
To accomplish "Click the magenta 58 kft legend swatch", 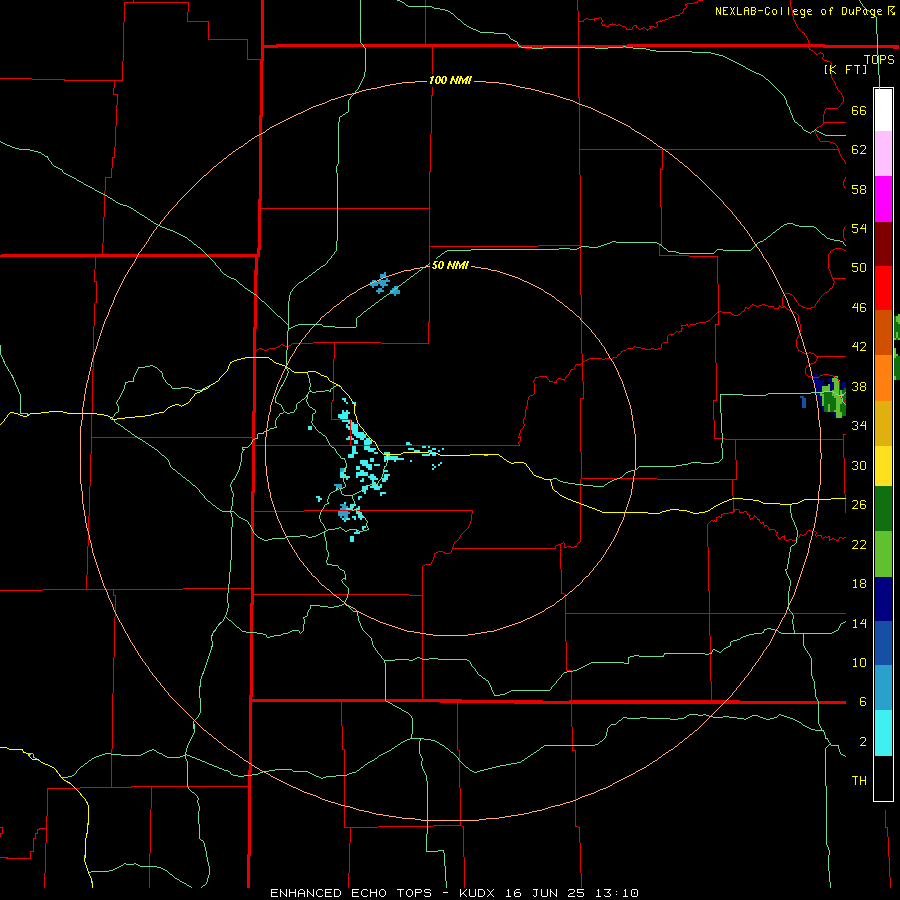I will click(883, 199).
